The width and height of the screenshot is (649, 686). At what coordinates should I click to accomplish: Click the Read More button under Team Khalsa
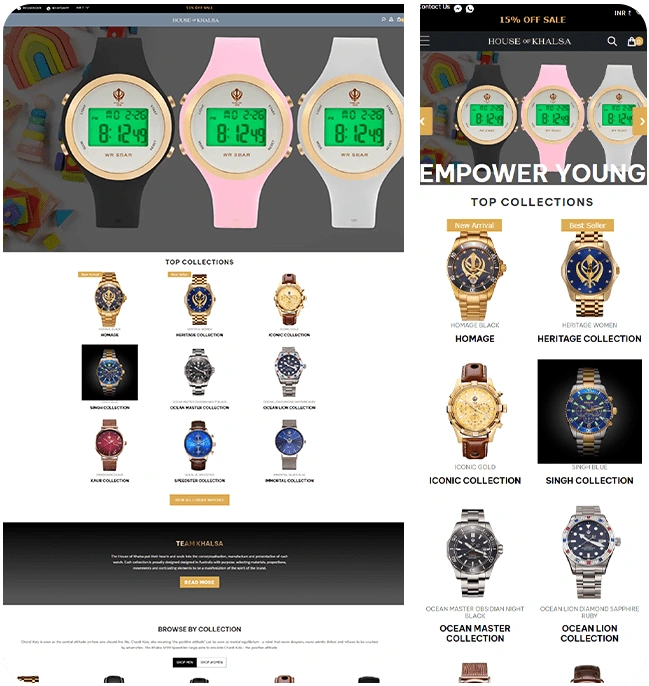click(200, 582)
